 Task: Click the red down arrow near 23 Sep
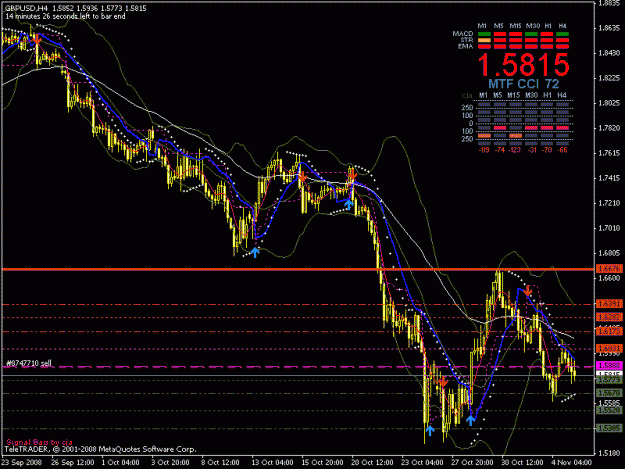(37, 39)
